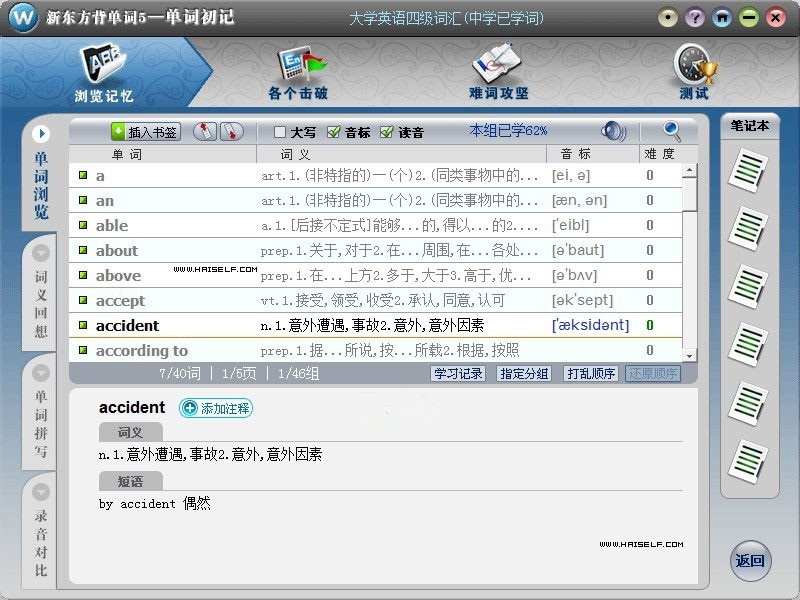Image resolution: width=800 pixels, height=600 pixels.
Task: Click the green marker beside 'able'
Action: [83, 225]
